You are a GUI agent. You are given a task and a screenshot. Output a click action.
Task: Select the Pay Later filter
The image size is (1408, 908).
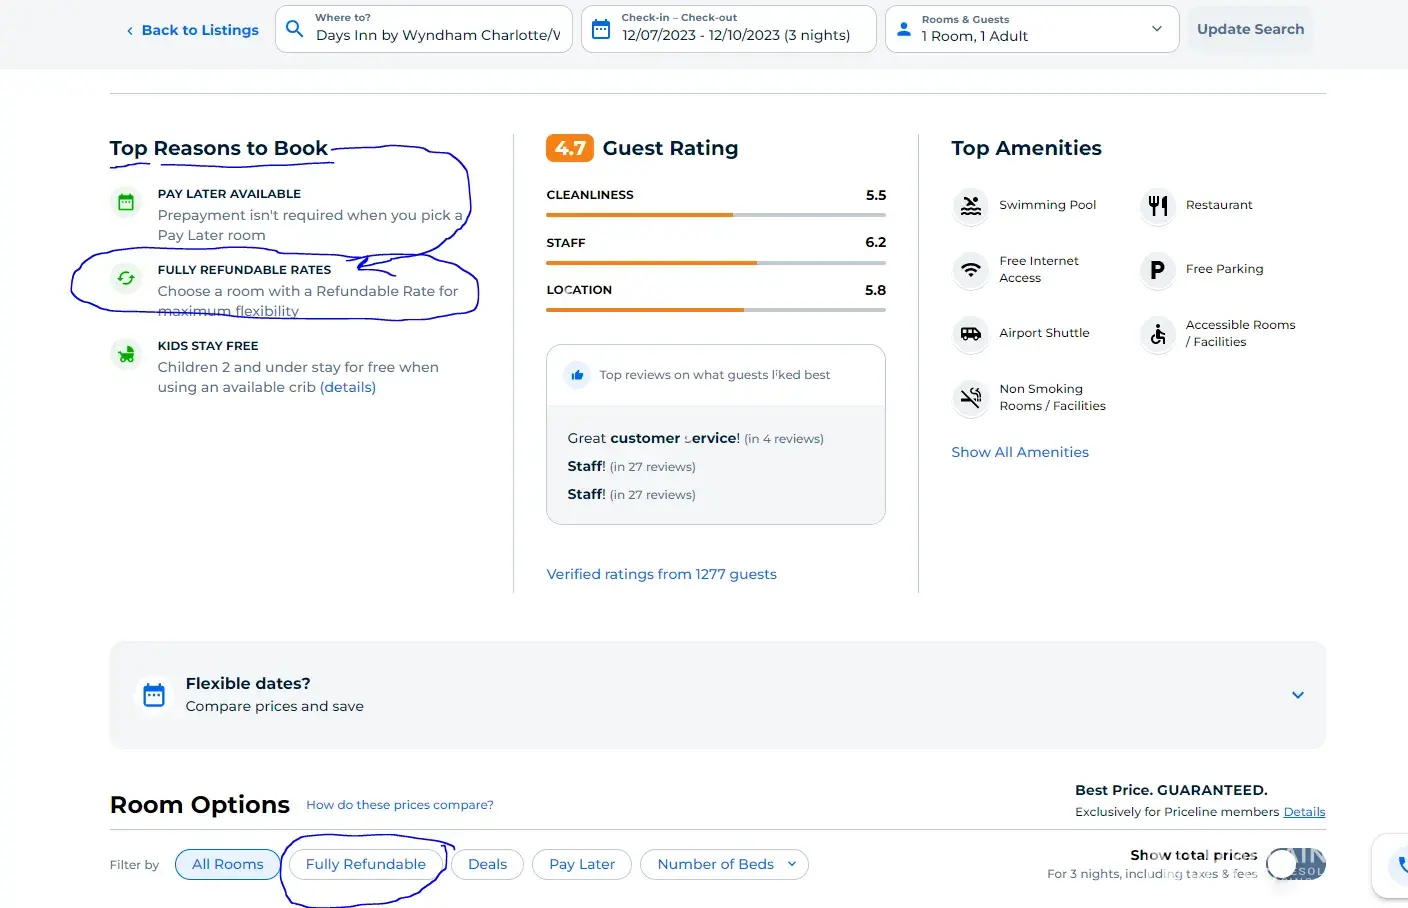coord(581,865)
